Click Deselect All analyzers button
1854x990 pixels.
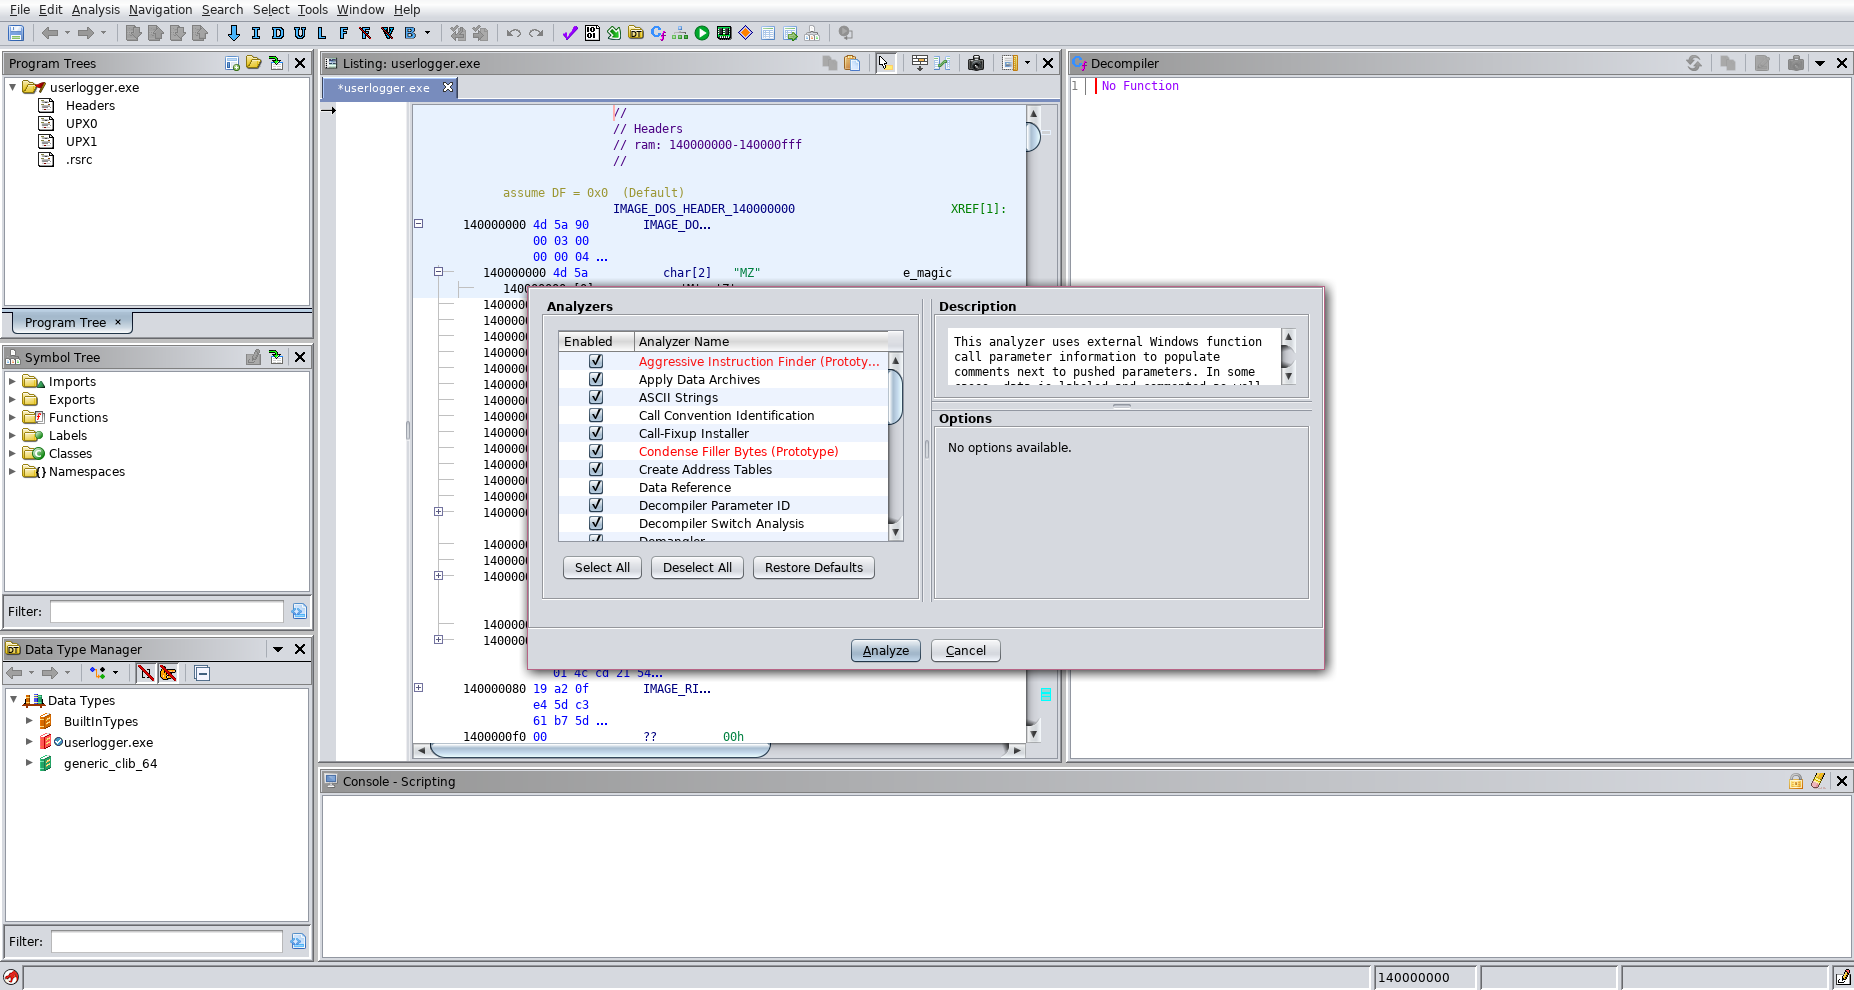(x=697, y=567)
